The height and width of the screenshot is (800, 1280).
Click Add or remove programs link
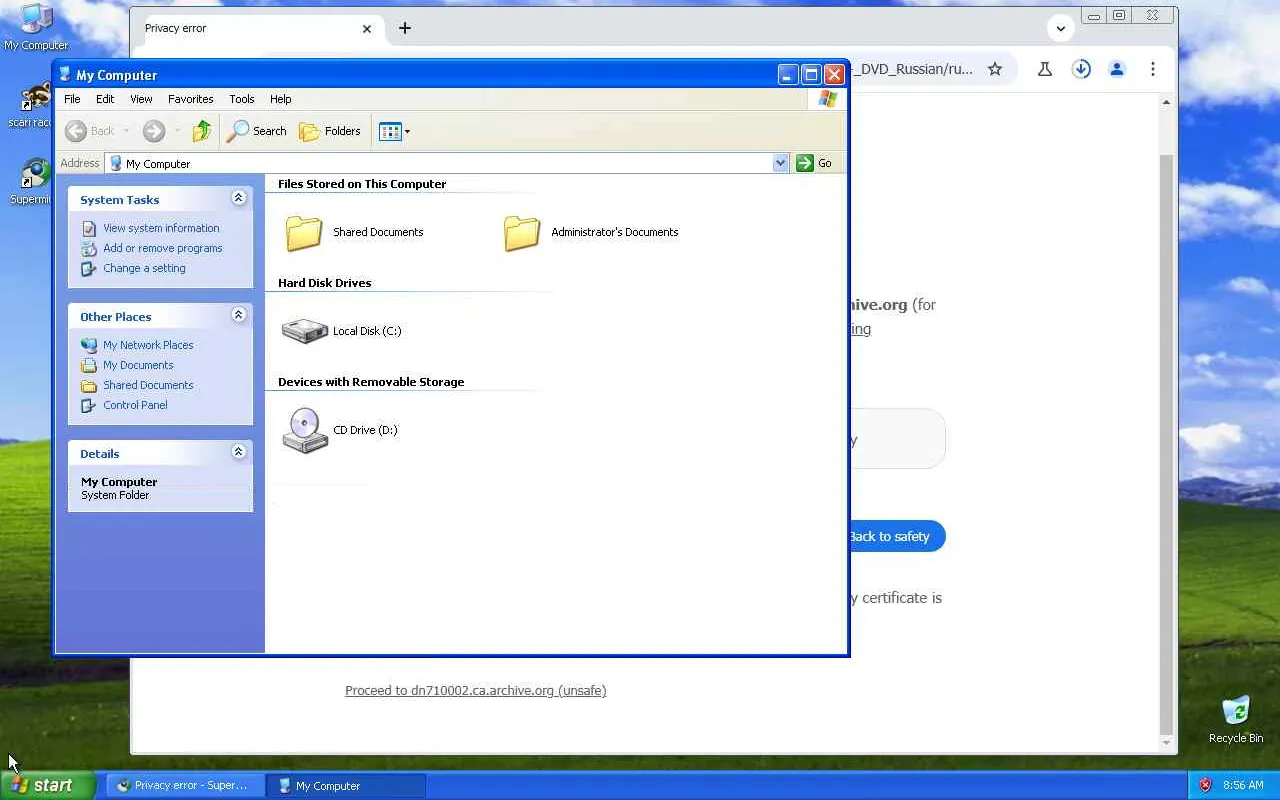coord(163,248)
